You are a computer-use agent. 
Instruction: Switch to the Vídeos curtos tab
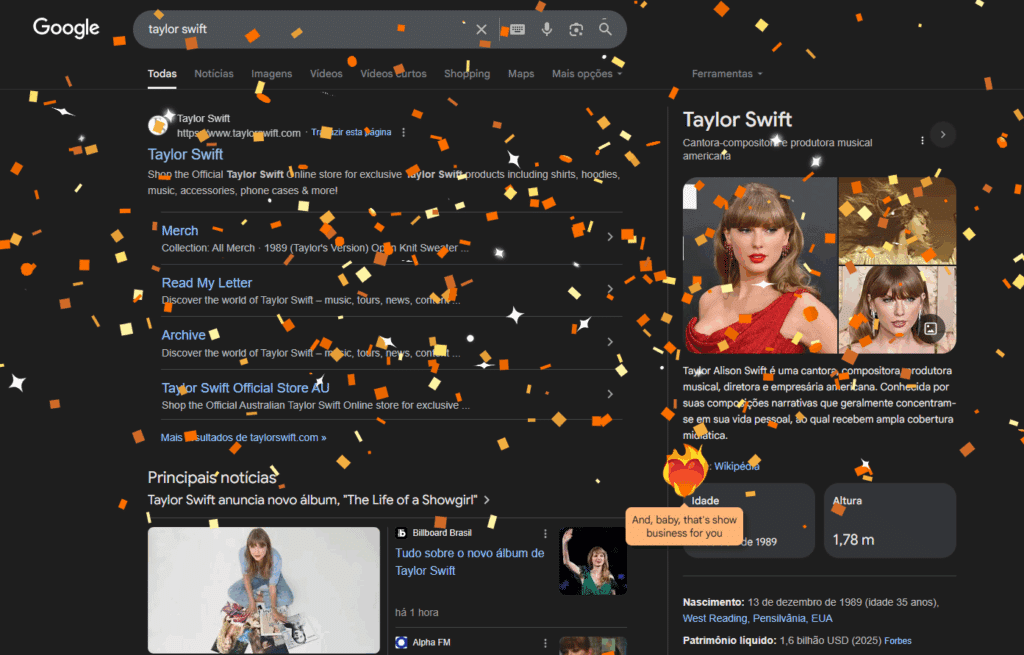tap(393, 74)
